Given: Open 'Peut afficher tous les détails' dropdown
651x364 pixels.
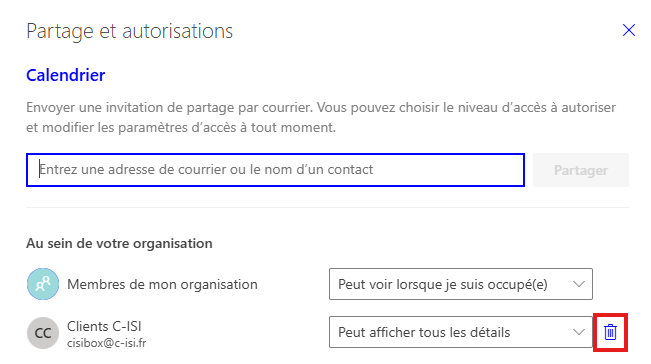Looking at the screenshot, I should (x=461, y=332).
